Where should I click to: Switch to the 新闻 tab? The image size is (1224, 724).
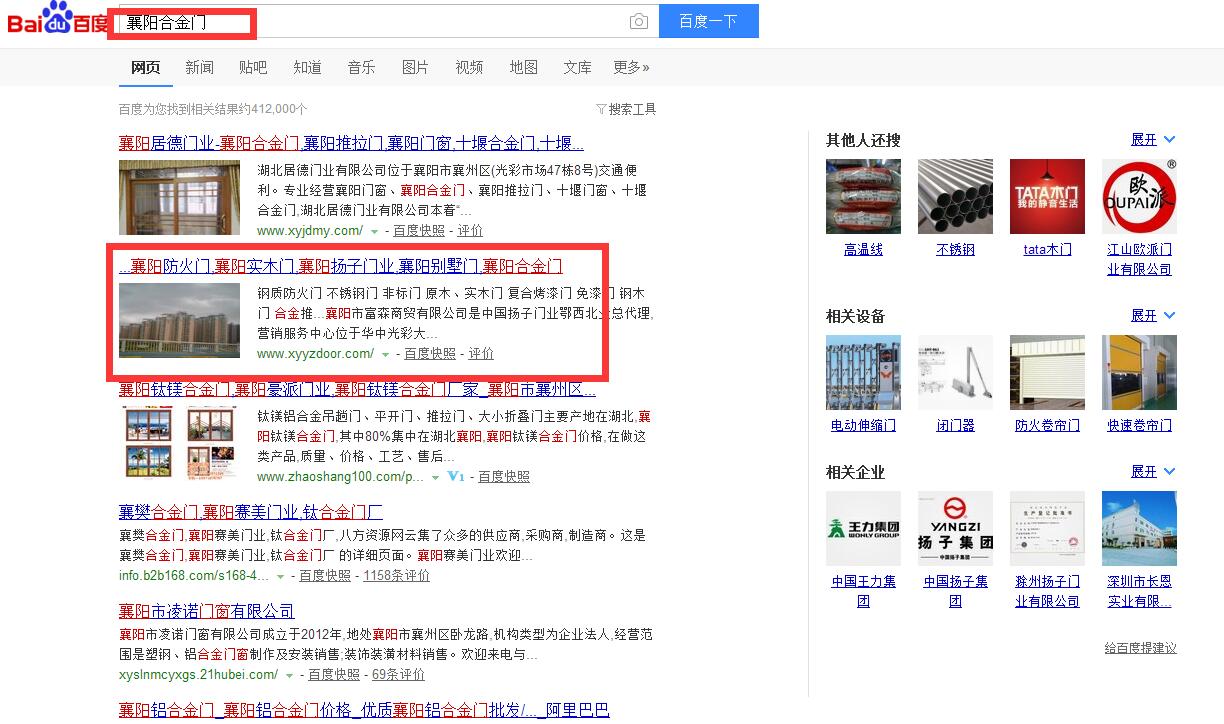[x=200, y=67]
